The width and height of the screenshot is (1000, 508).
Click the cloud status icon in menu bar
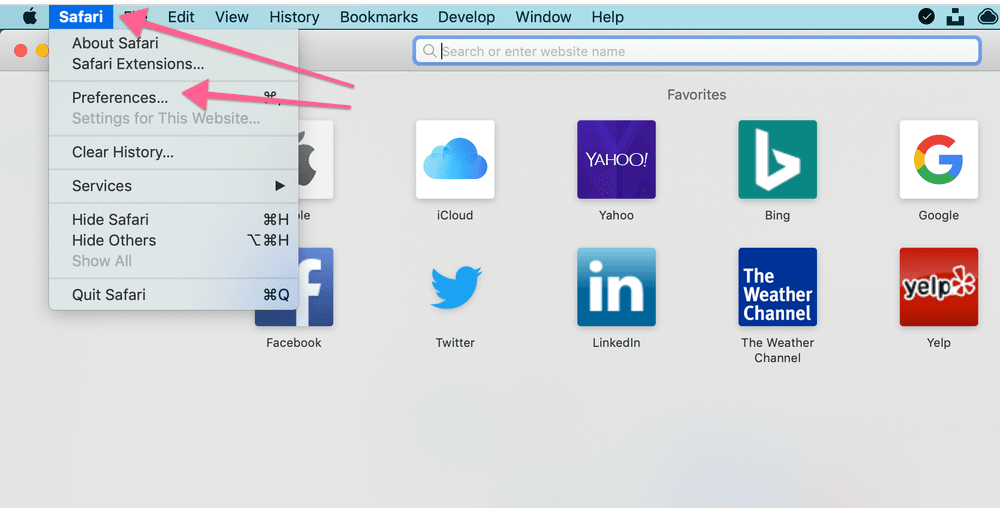(988, 17)
